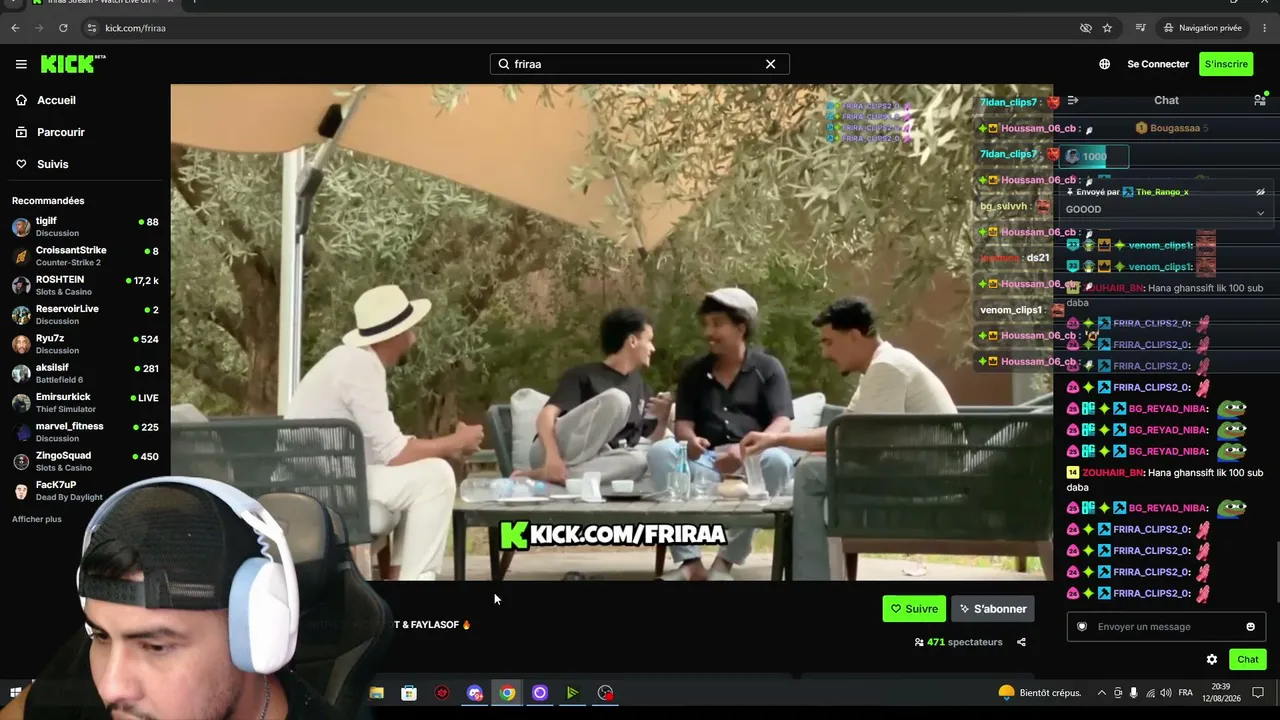Viewport: 1280px width, 720px height.
Task: Open the emoji picker in chat input
Action: 1250,627
